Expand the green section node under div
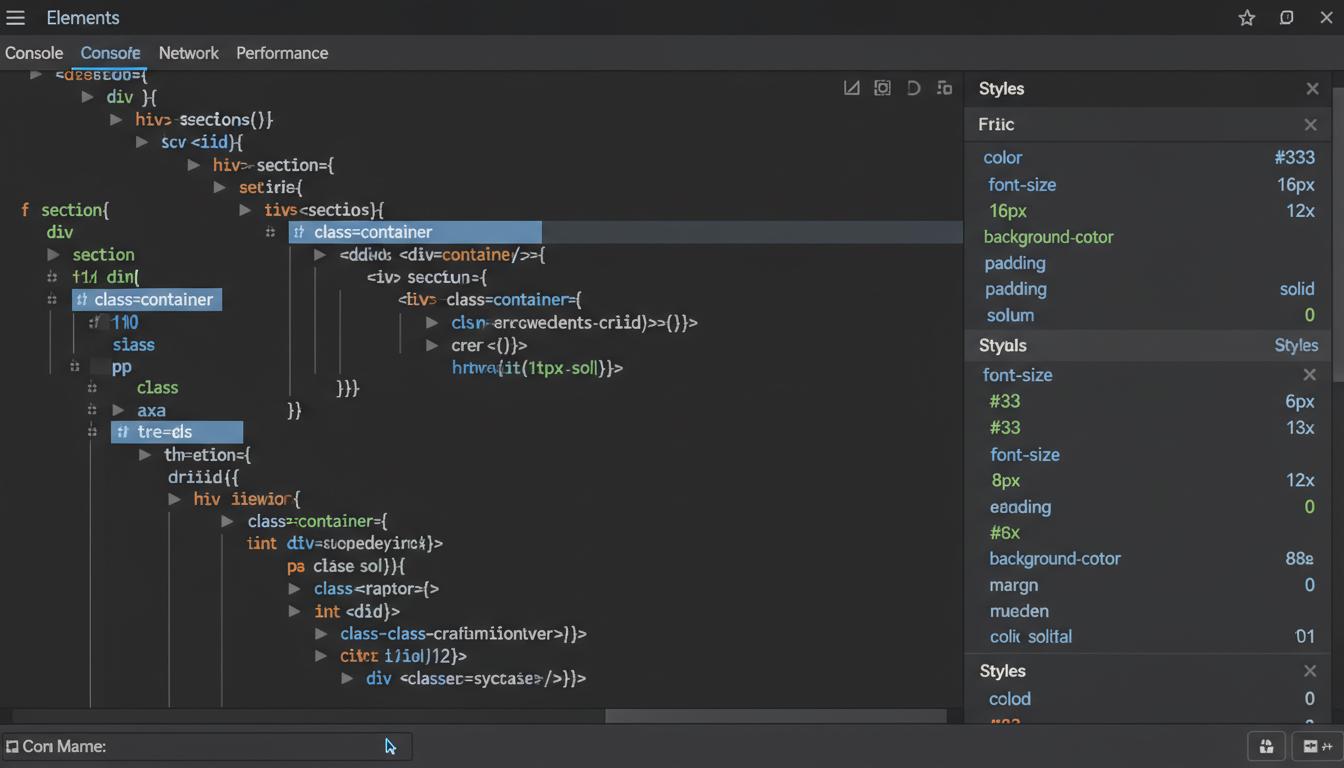This screenshot has width=1344, height=768. [x=54, y=255]
